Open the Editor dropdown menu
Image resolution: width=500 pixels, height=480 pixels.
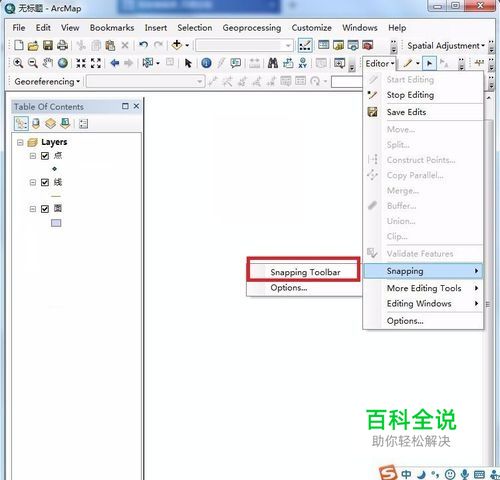click(x=380, y=63)
